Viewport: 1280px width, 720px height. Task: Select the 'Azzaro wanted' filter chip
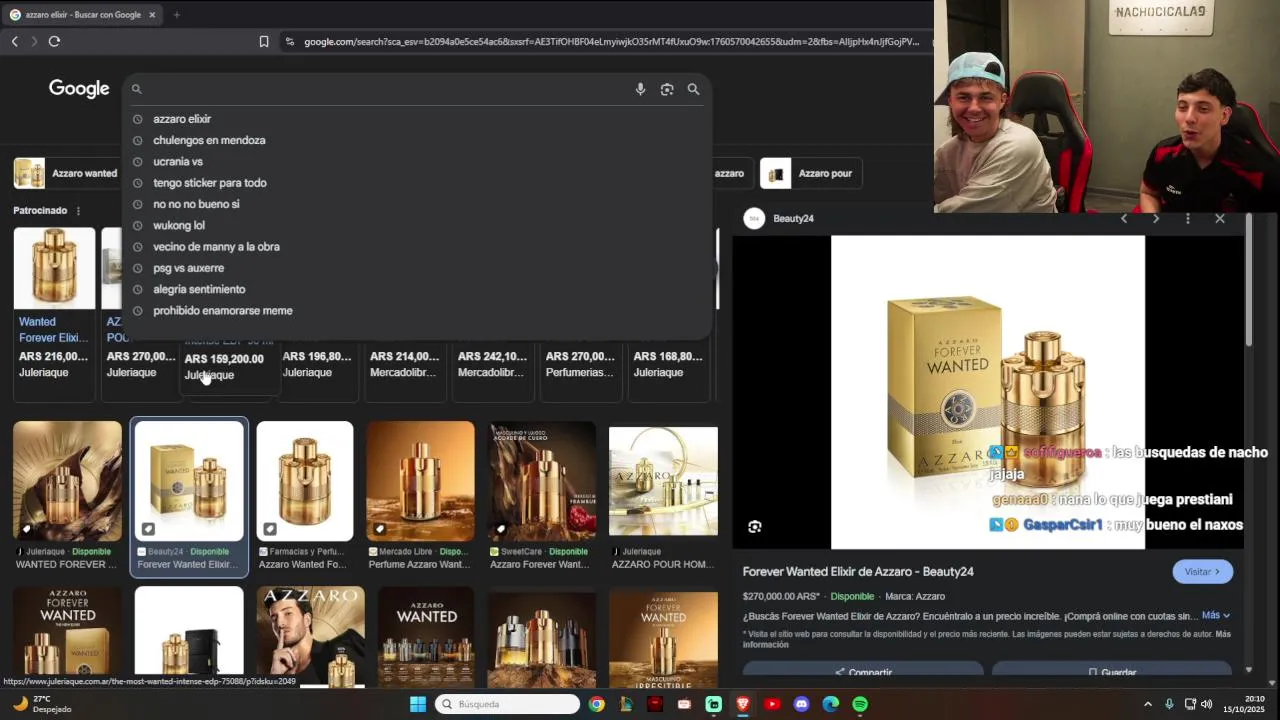66,173
